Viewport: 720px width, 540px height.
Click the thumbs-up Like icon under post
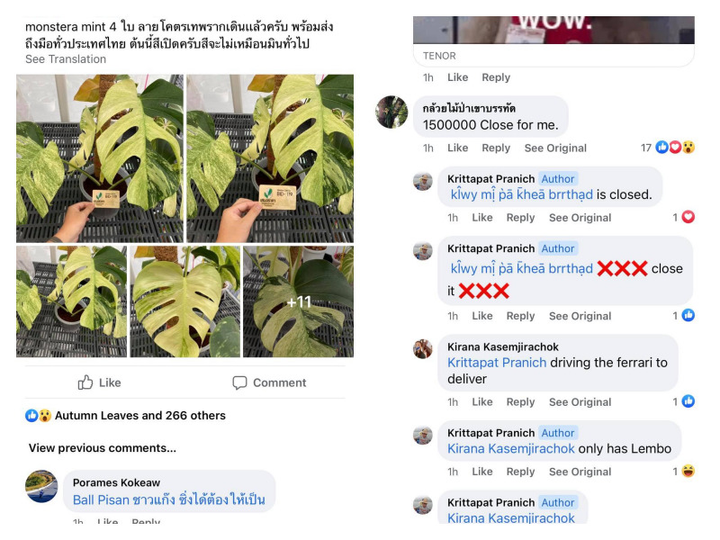pyautogui.click(x=85, y=382)
